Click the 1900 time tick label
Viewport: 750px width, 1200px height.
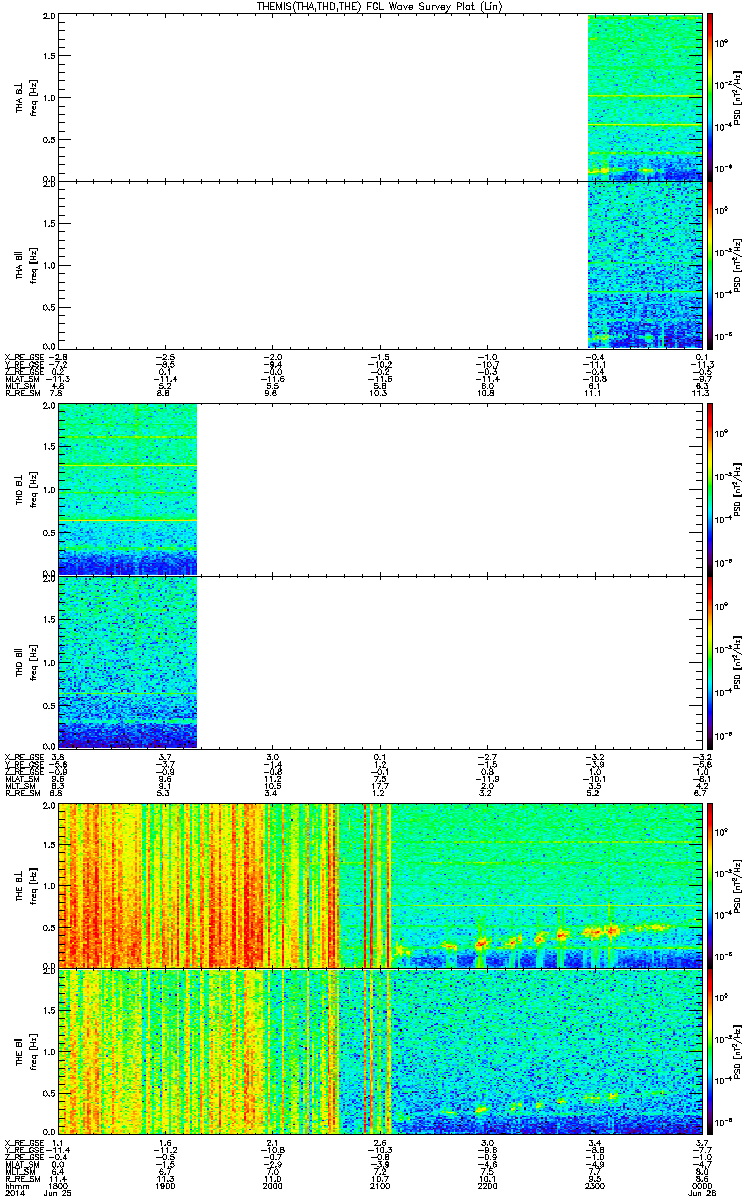pyautogui.click(x=167, y=1186)
